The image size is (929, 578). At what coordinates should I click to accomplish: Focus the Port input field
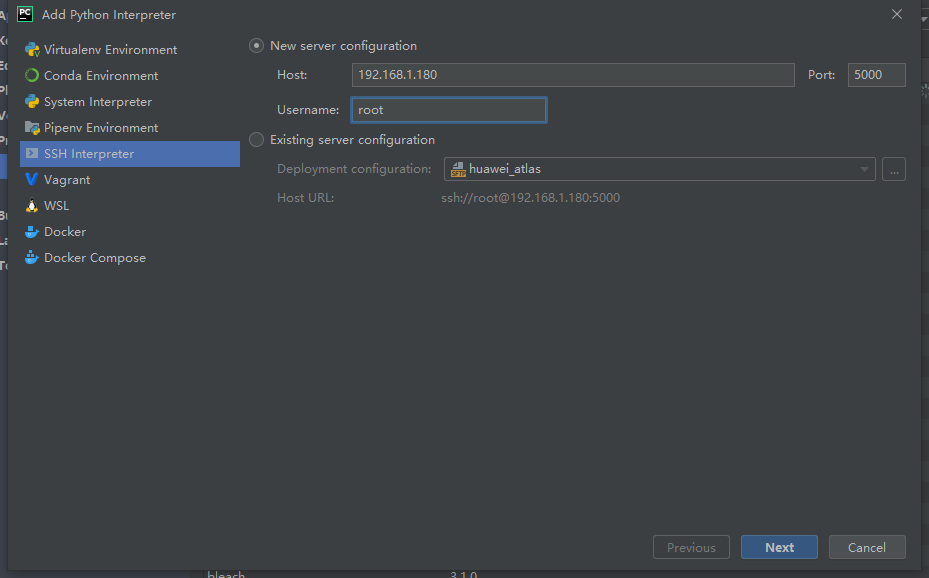[876, 75]
